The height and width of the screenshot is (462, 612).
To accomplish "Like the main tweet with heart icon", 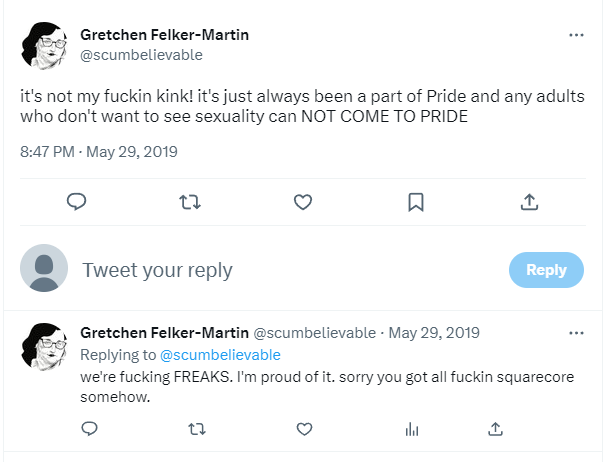I will [303, 202].
